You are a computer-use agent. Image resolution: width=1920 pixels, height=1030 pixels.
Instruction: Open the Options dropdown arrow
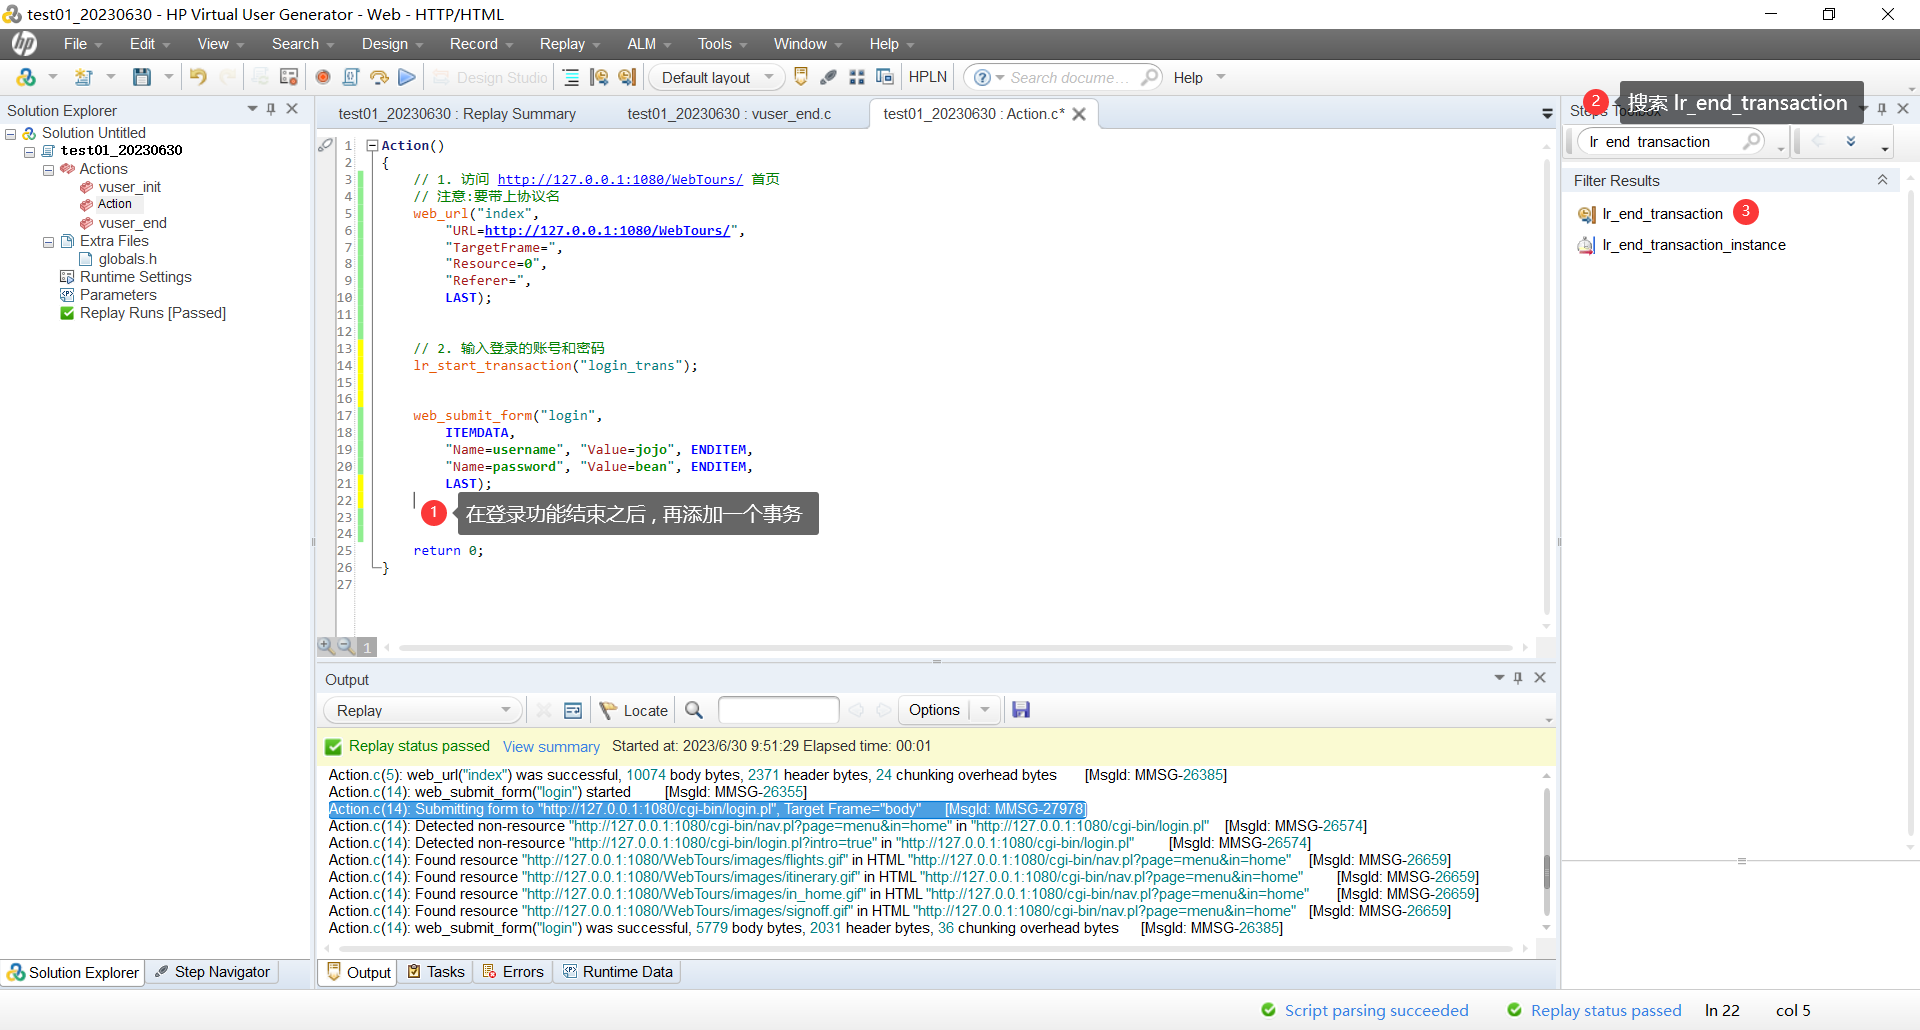985,710
